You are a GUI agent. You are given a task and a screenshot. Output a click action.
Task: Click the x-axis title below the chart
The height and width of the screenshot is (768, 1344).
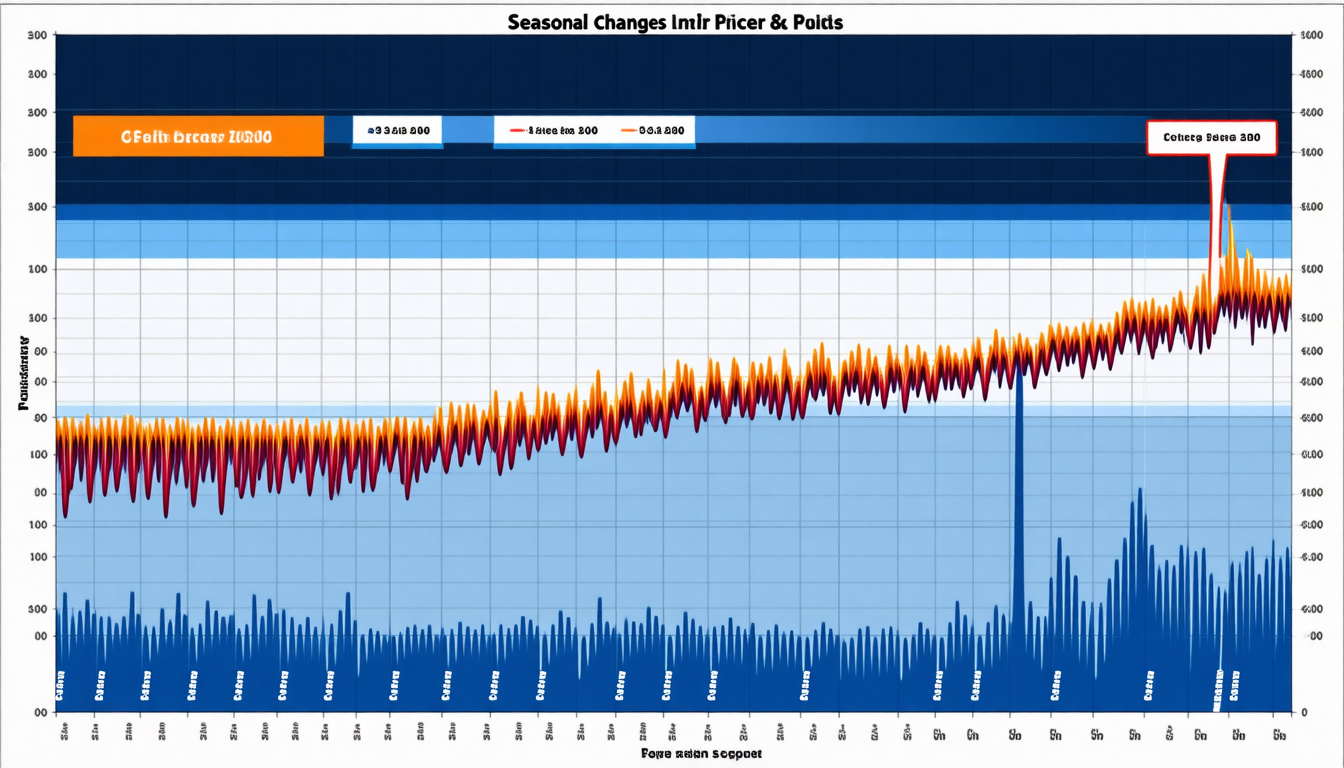click(701, 753)
